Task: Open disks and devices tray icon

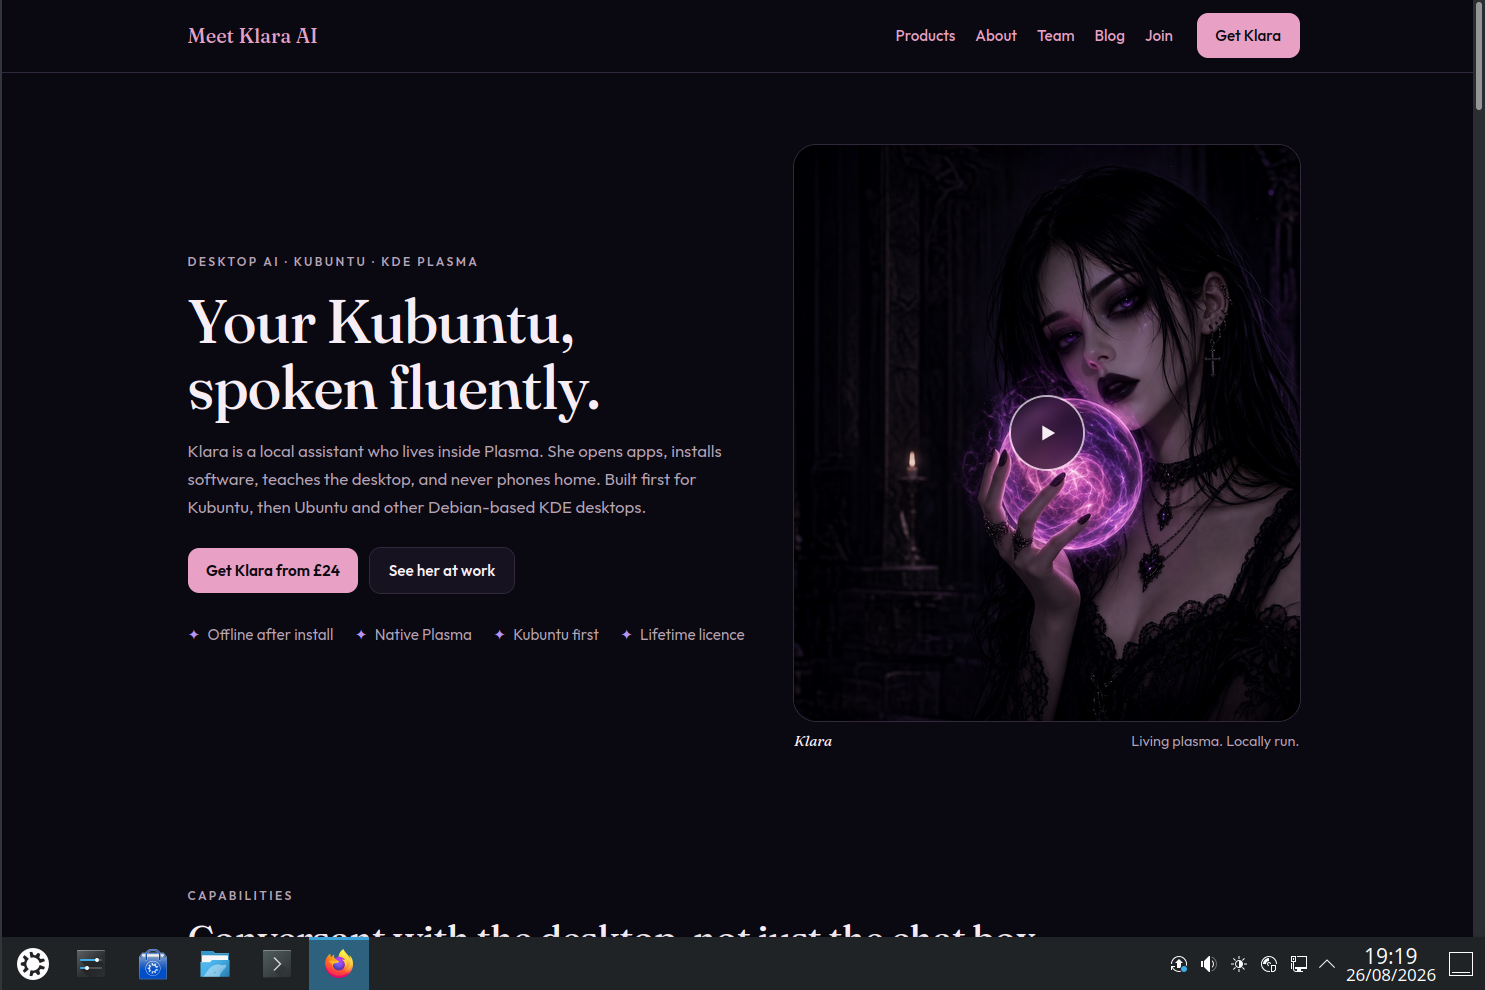Action: point(1269,964)
